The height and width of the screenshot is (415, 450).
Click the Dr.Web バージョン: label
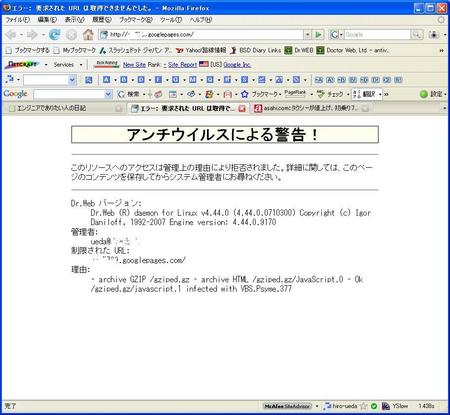106,203
